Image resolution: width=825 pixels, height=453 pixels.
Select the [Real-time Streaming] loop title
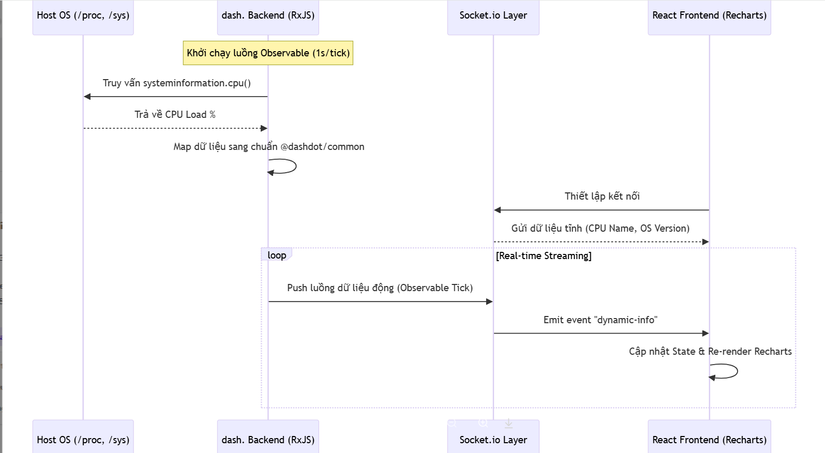(543, 256)
